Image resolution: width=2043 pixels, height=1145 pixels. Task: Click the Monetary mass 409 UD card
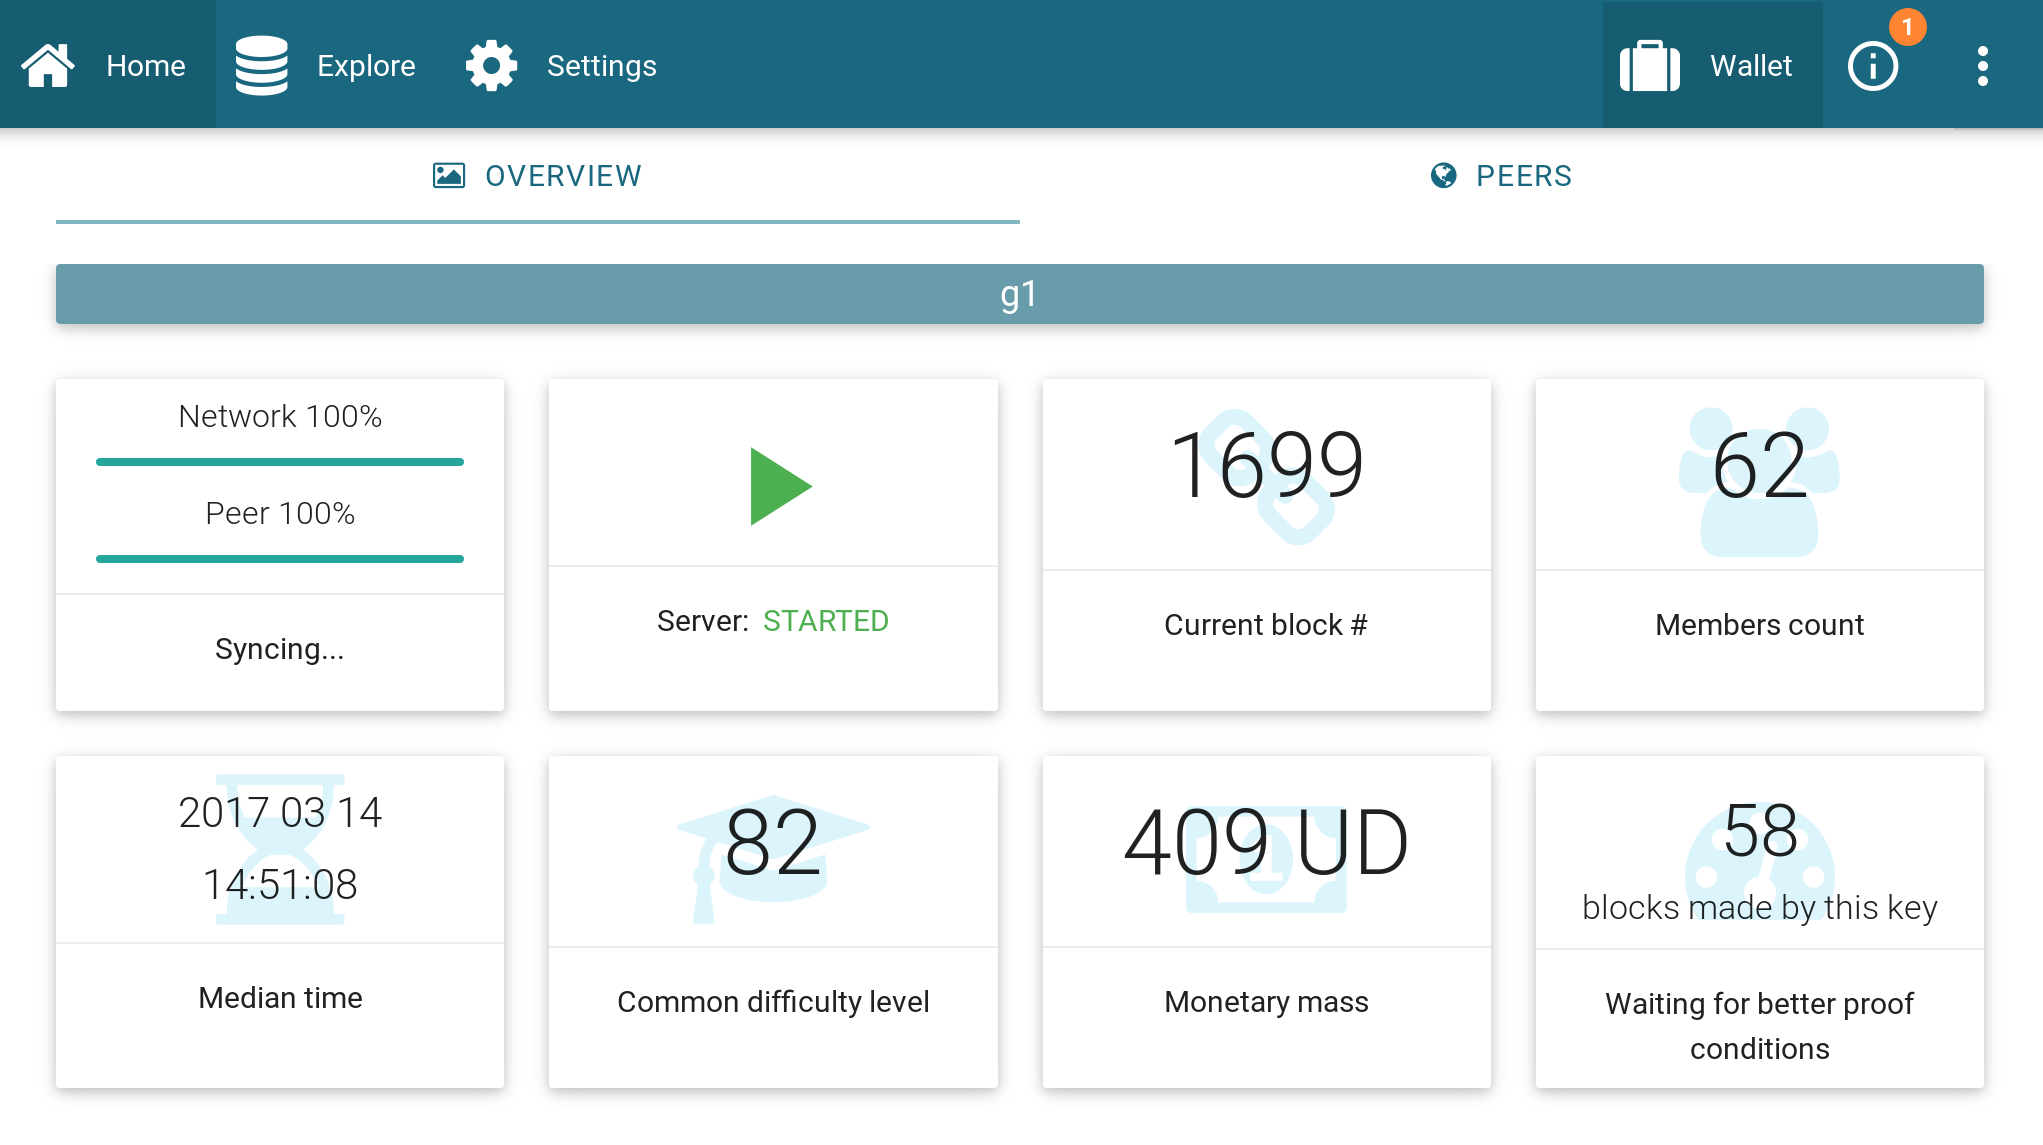(1266, 921)
